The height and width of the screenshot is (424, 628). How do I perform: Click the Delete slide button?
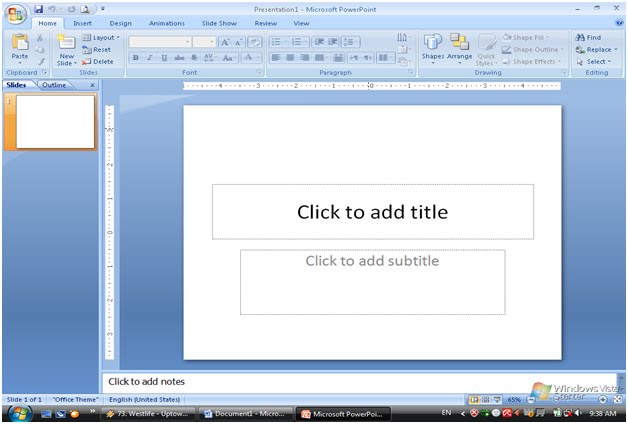click(98, 62)
